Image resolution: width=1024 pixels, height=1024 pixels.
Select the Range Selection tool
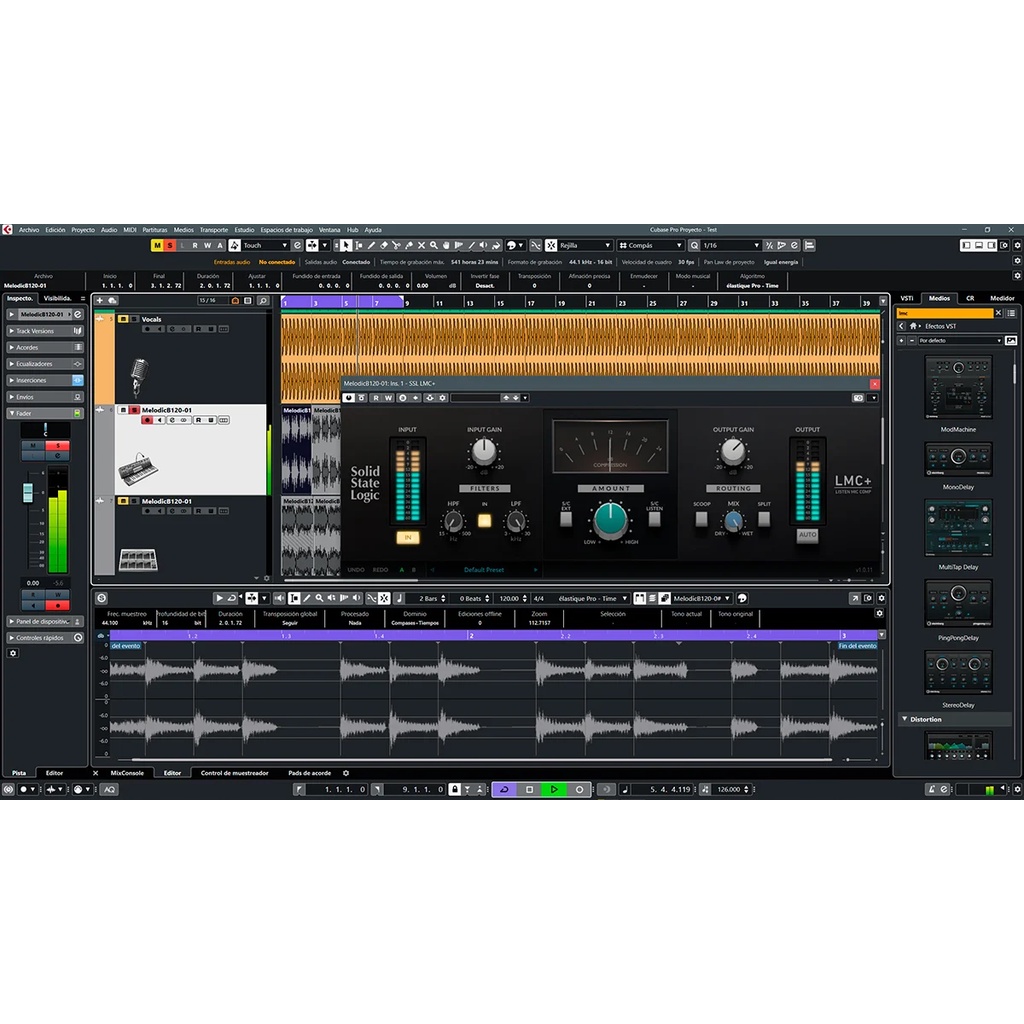point(359,246)
